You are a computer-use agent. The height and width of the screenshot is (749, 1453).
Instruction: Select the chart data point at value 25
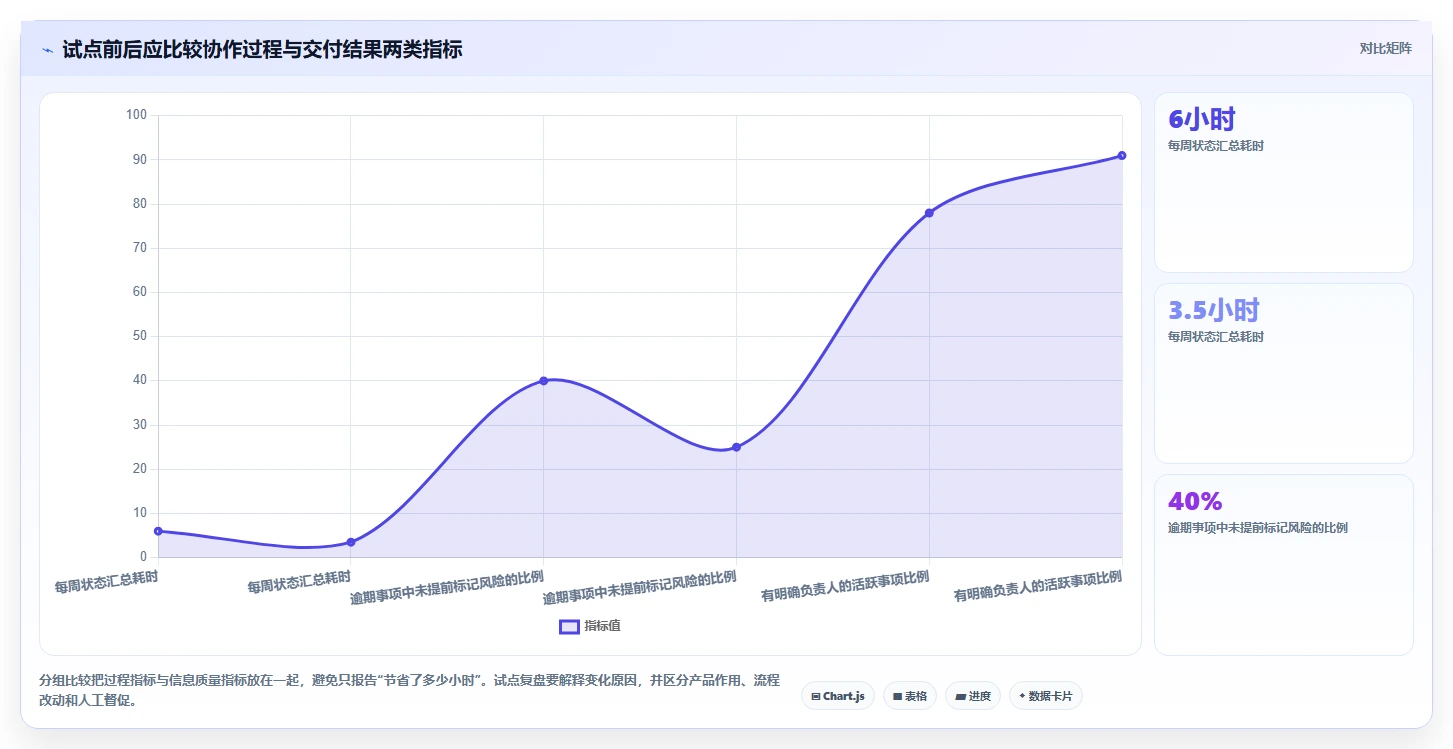point(736,447)
